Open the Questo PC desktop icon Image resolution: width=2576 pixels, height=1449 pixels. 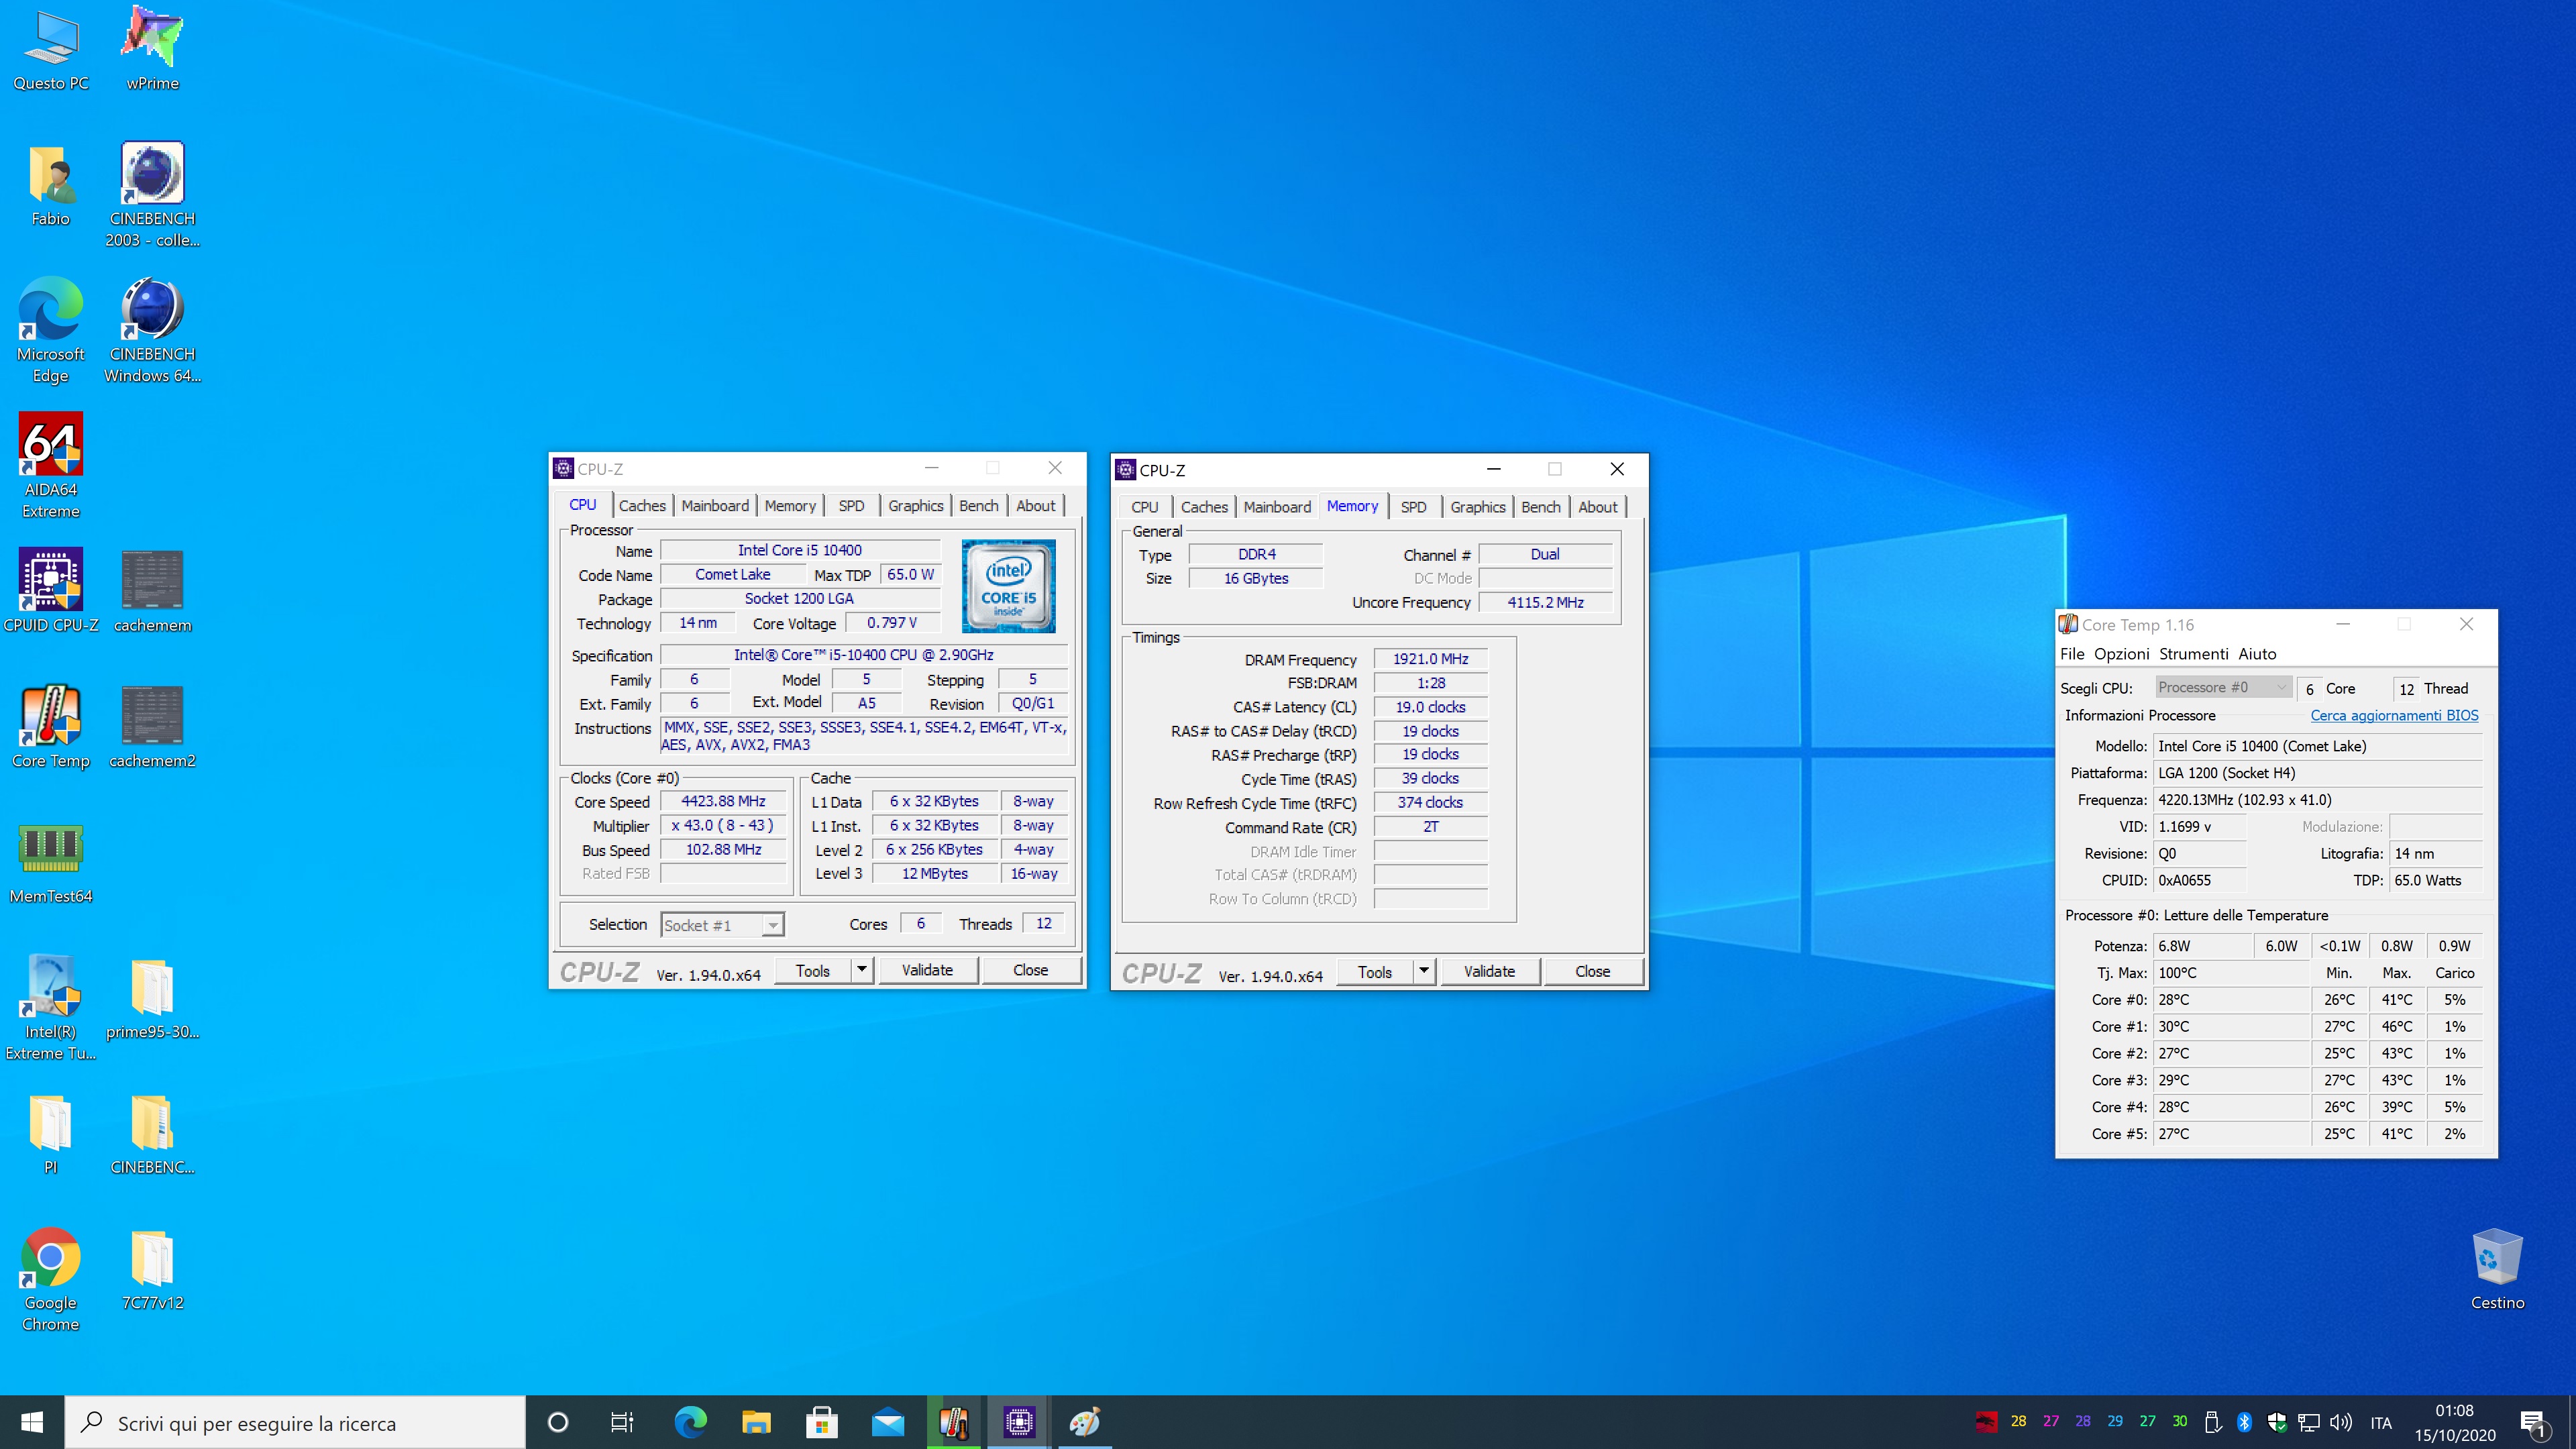[51, 50]
